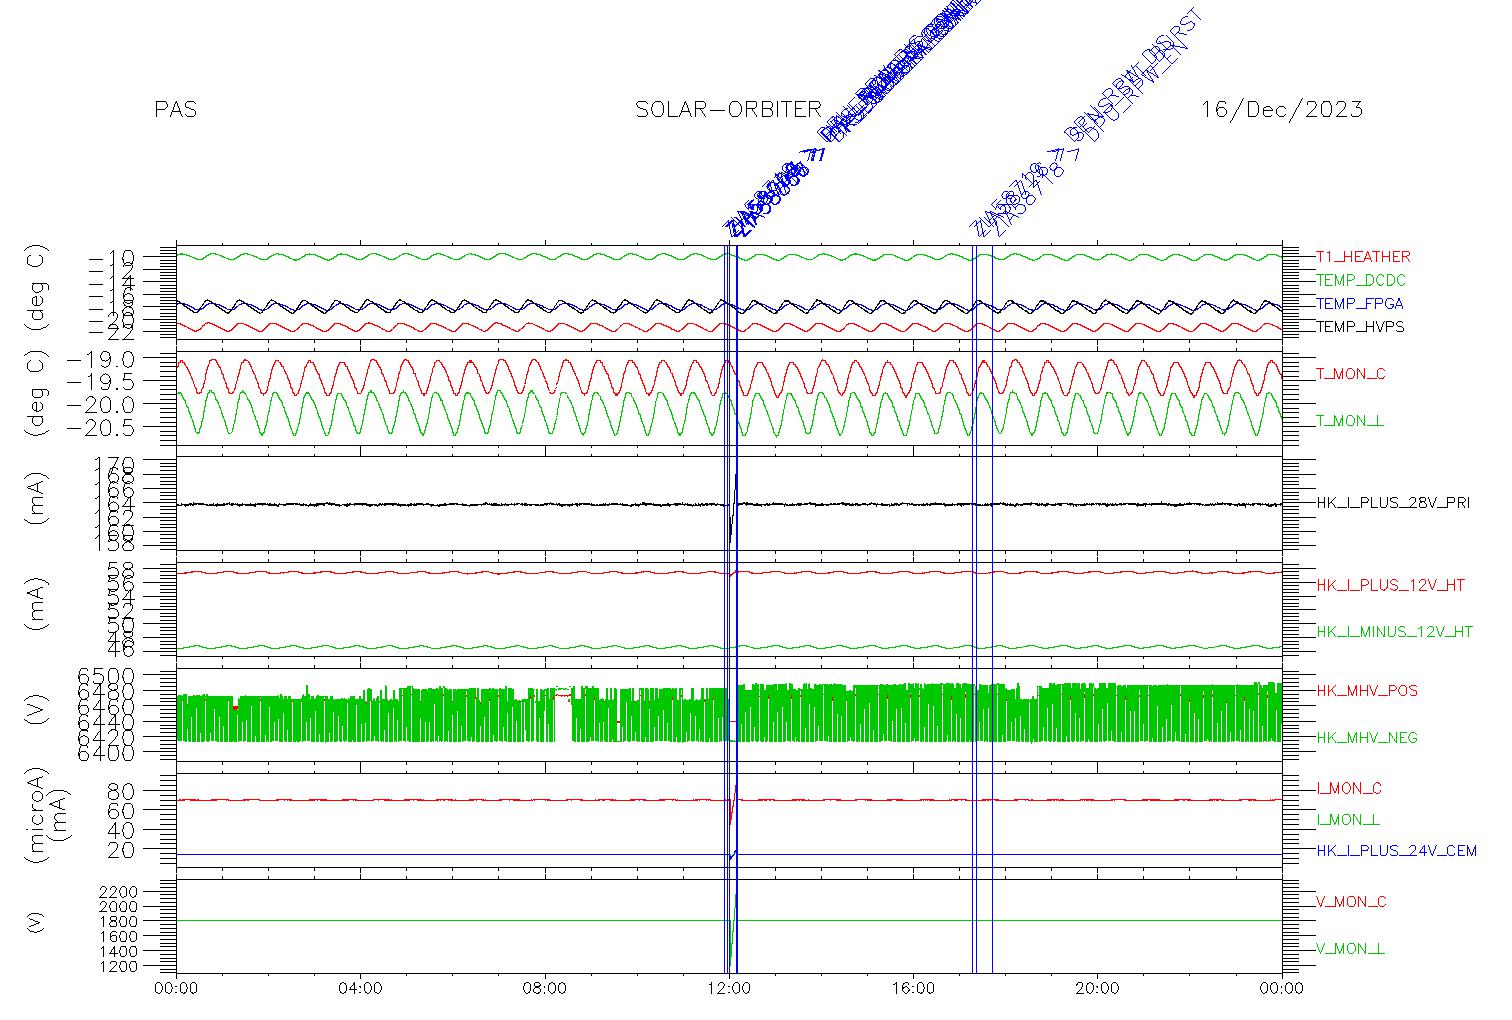Click the SOLAR-ORBITER title text
Viewport: 1512px width, 1020px height.
[729, 110]
